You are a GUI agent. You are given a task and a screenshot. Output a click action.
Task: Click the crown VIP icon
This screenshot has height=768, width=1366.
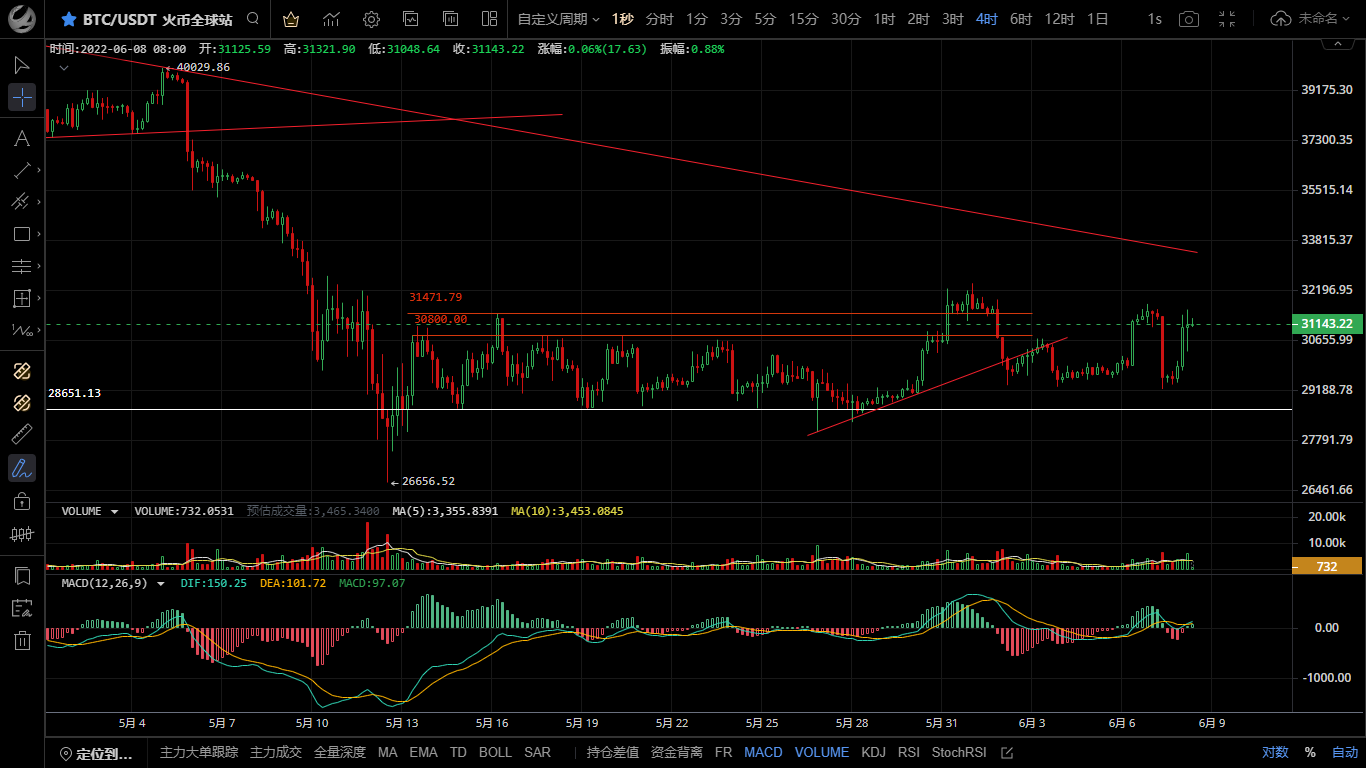(290, 19)
